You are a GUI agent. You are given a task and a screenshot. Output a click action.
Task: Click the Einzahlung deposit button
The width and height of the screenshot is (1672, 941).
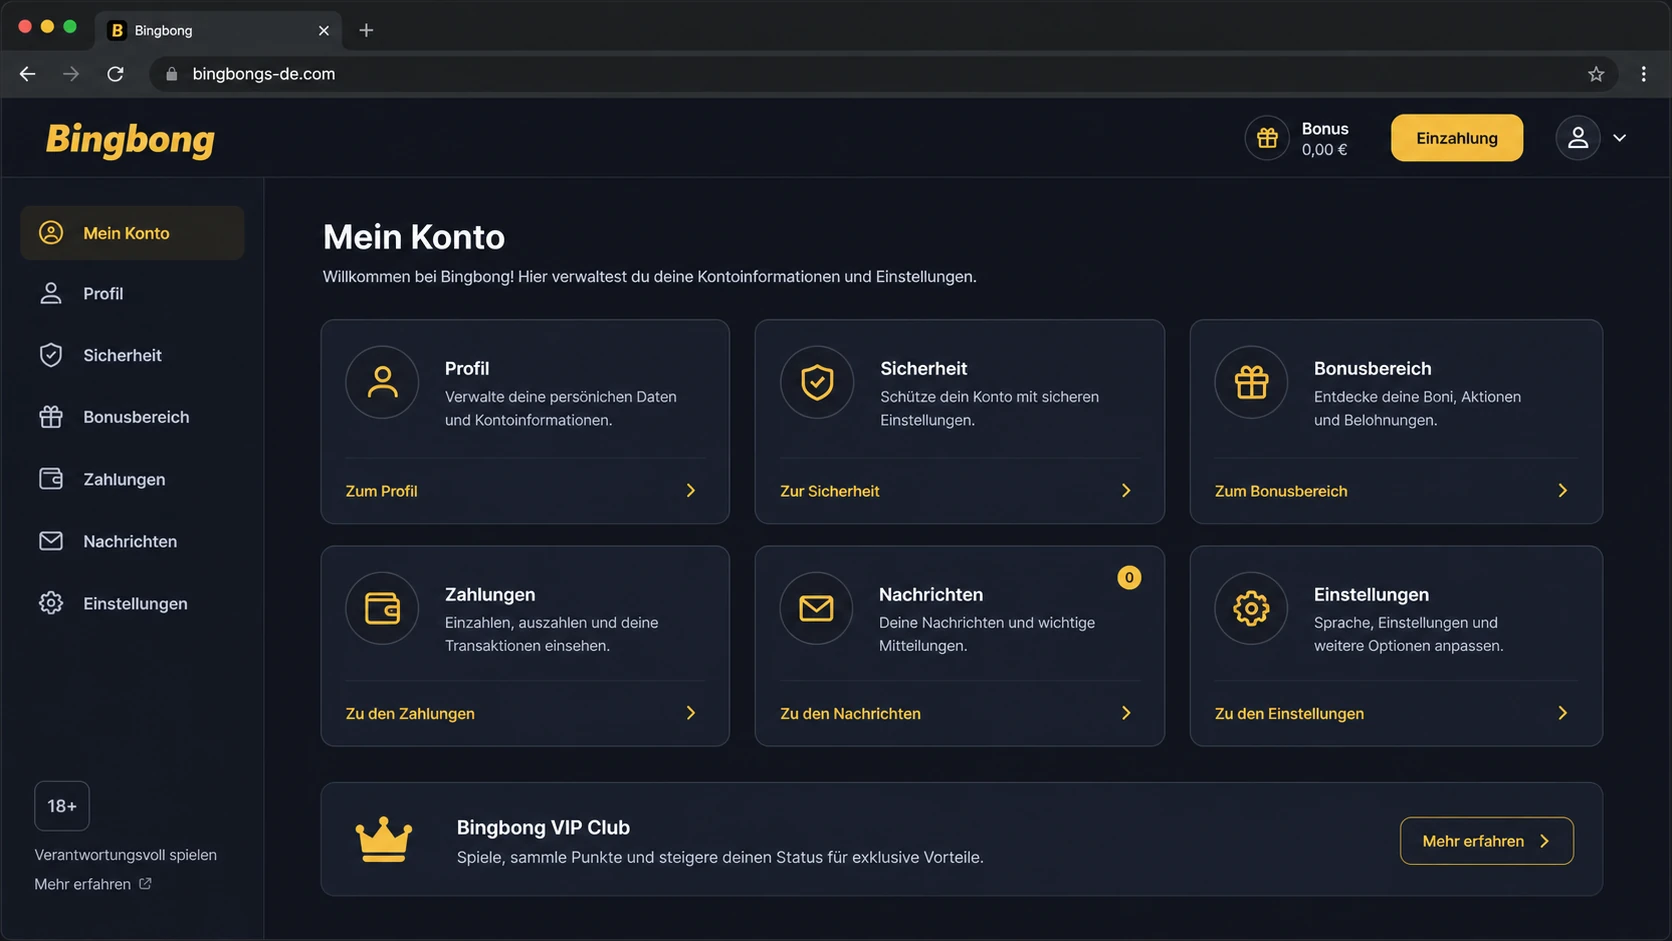pyautogui.click(x=1456, y=138)
